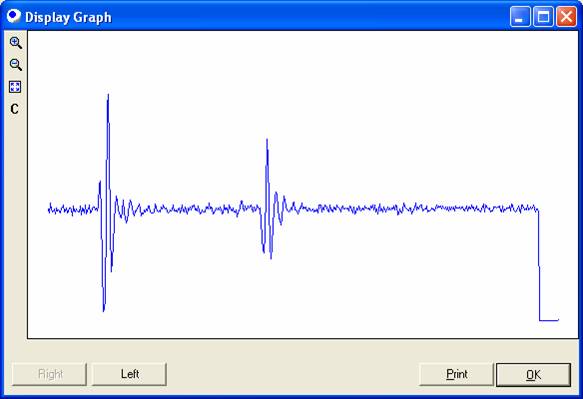Click the C toolbar button
Screen dimensions: 583x399
[x=15, y=109]
